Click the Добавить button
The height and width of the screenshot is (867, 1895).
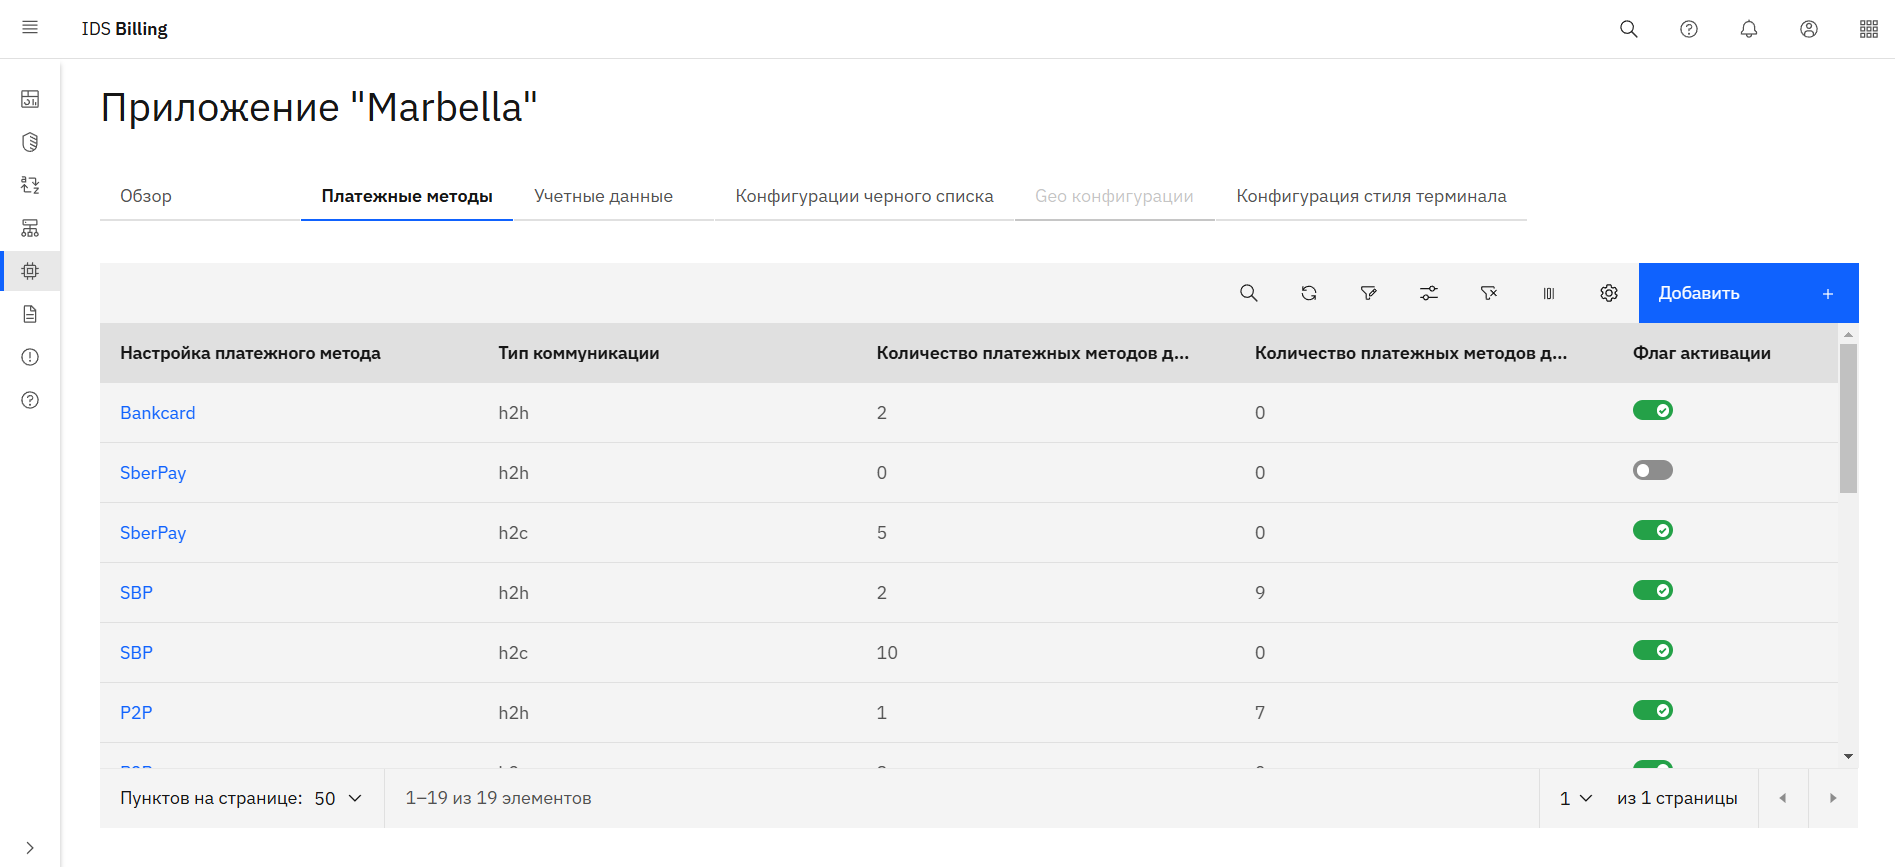coord(1747,293)
